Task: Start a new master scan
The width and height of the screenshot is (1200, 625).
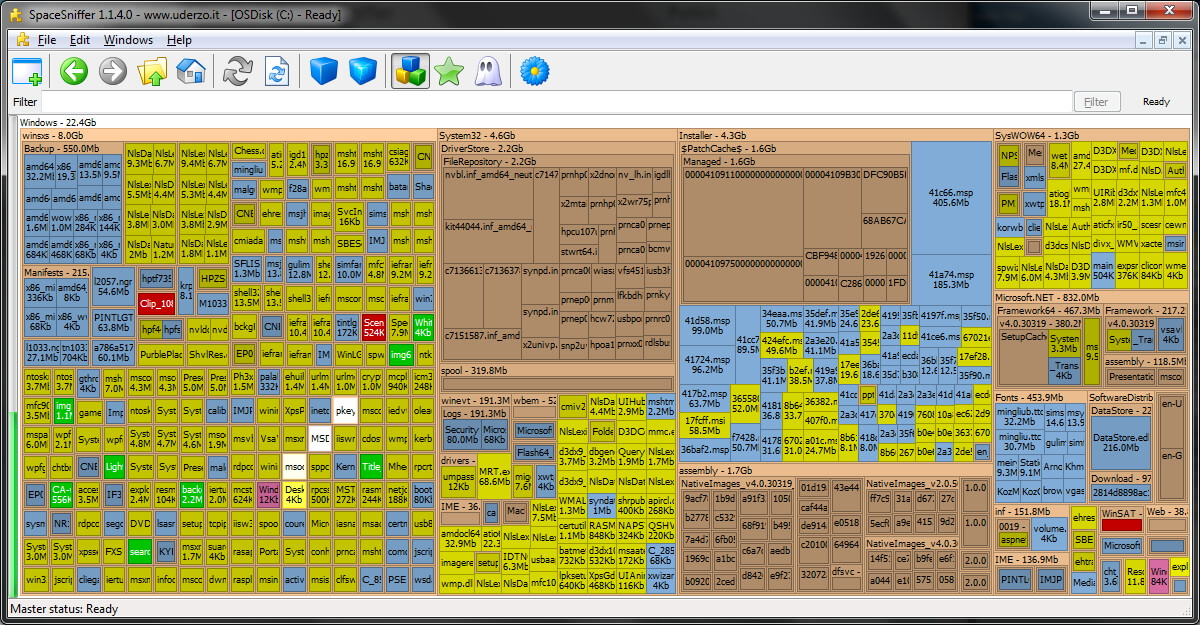Action: (238, 71)
